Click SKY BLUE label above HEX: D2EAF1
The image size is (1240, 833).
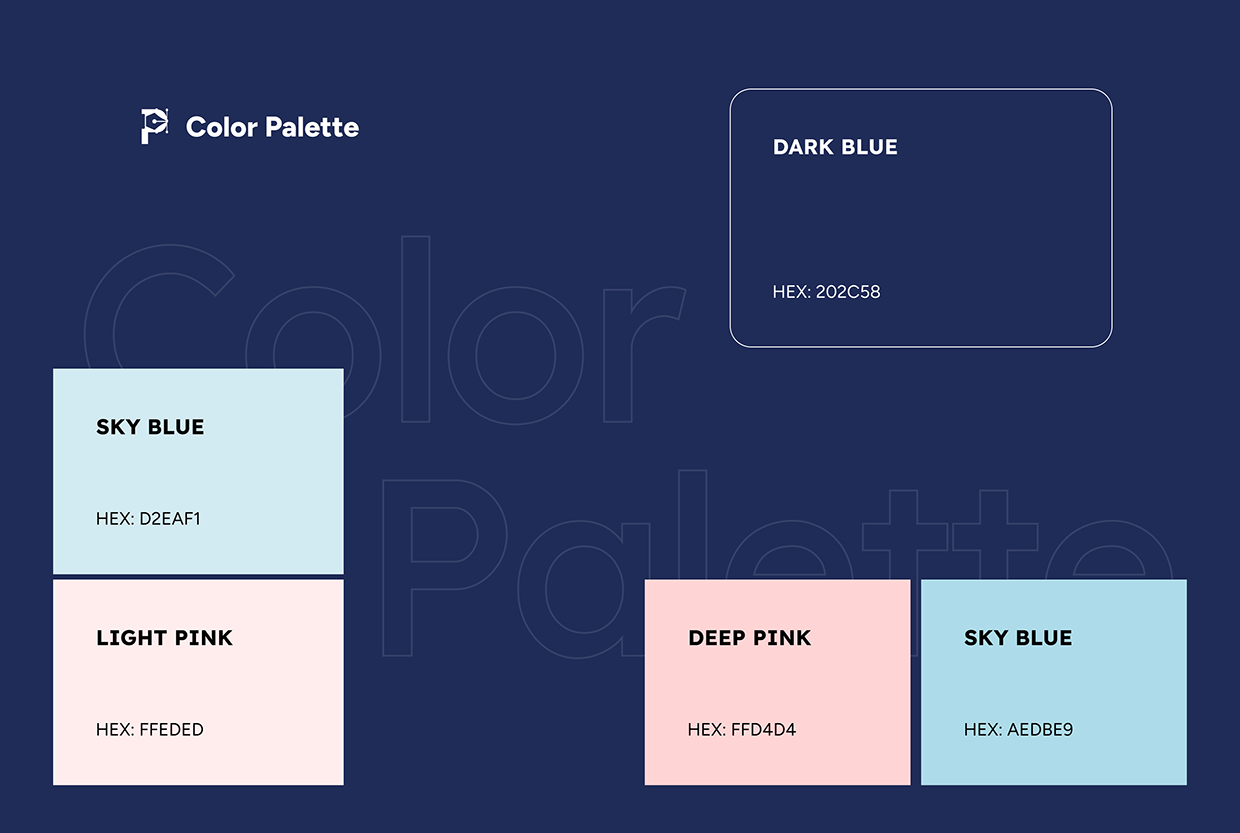[x=150, y=427]
